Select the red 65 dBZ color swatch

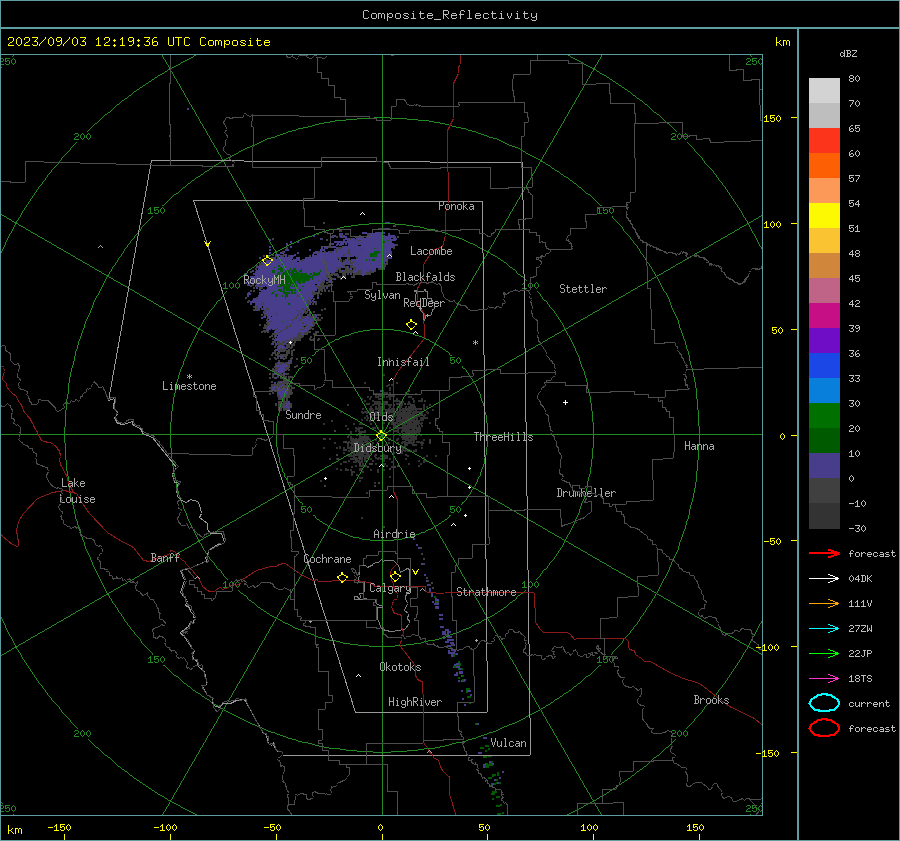coord(824,140)
